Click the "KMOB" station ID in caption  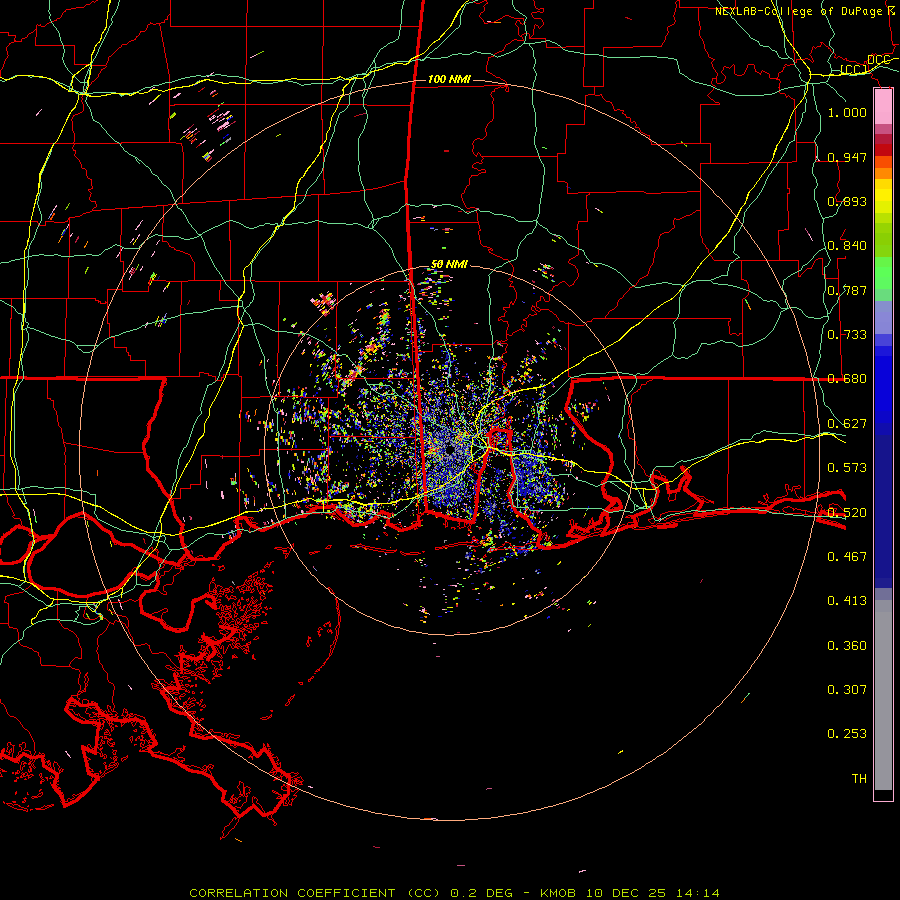pos(556,893)
